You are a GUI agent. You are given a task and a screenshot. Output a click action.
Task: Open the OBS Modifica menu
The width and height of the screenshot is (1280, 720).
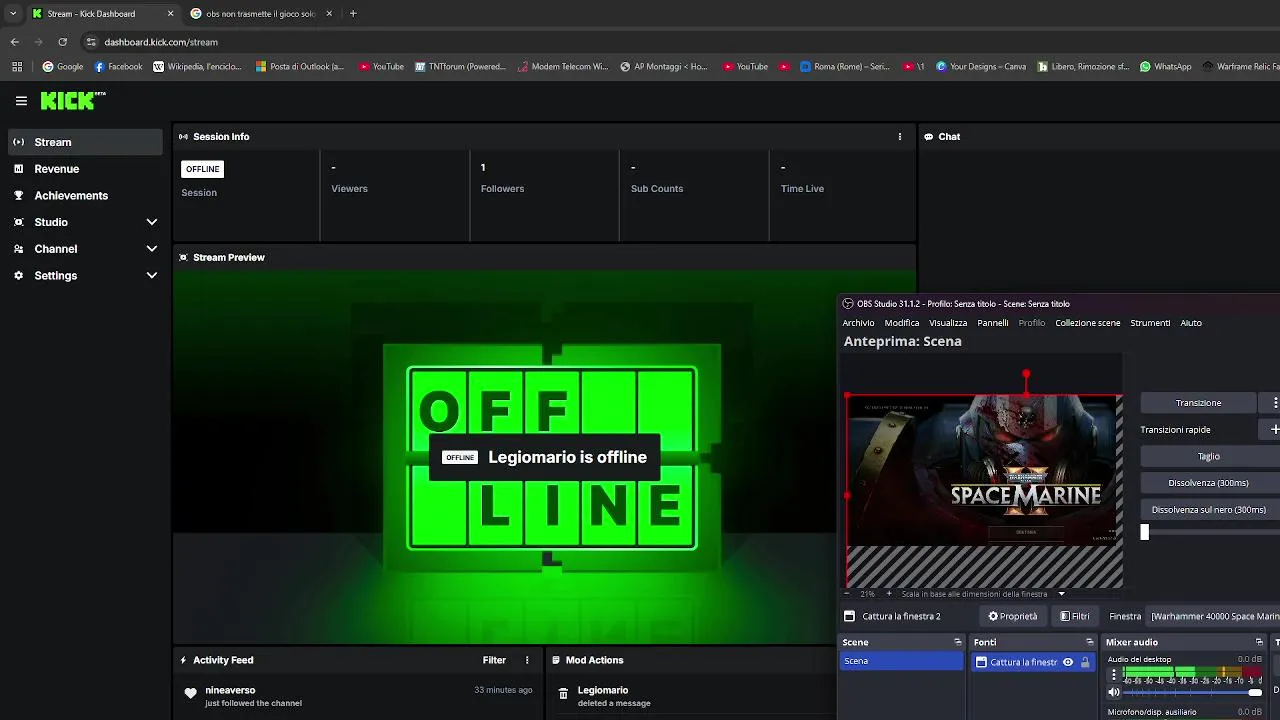(901, 323)
